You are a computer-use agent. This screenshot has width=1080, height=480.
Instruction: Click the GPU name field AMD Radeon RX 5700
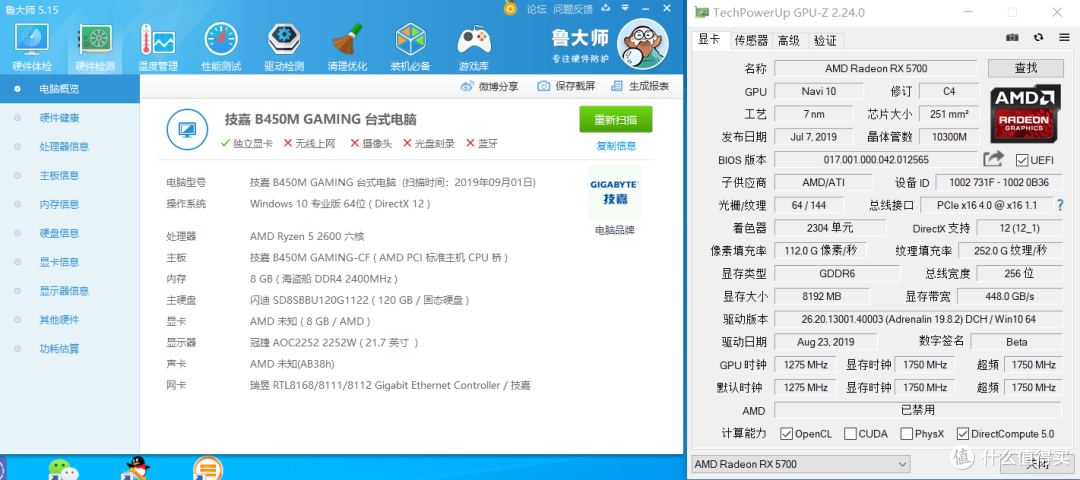click(x=875, y=69)
